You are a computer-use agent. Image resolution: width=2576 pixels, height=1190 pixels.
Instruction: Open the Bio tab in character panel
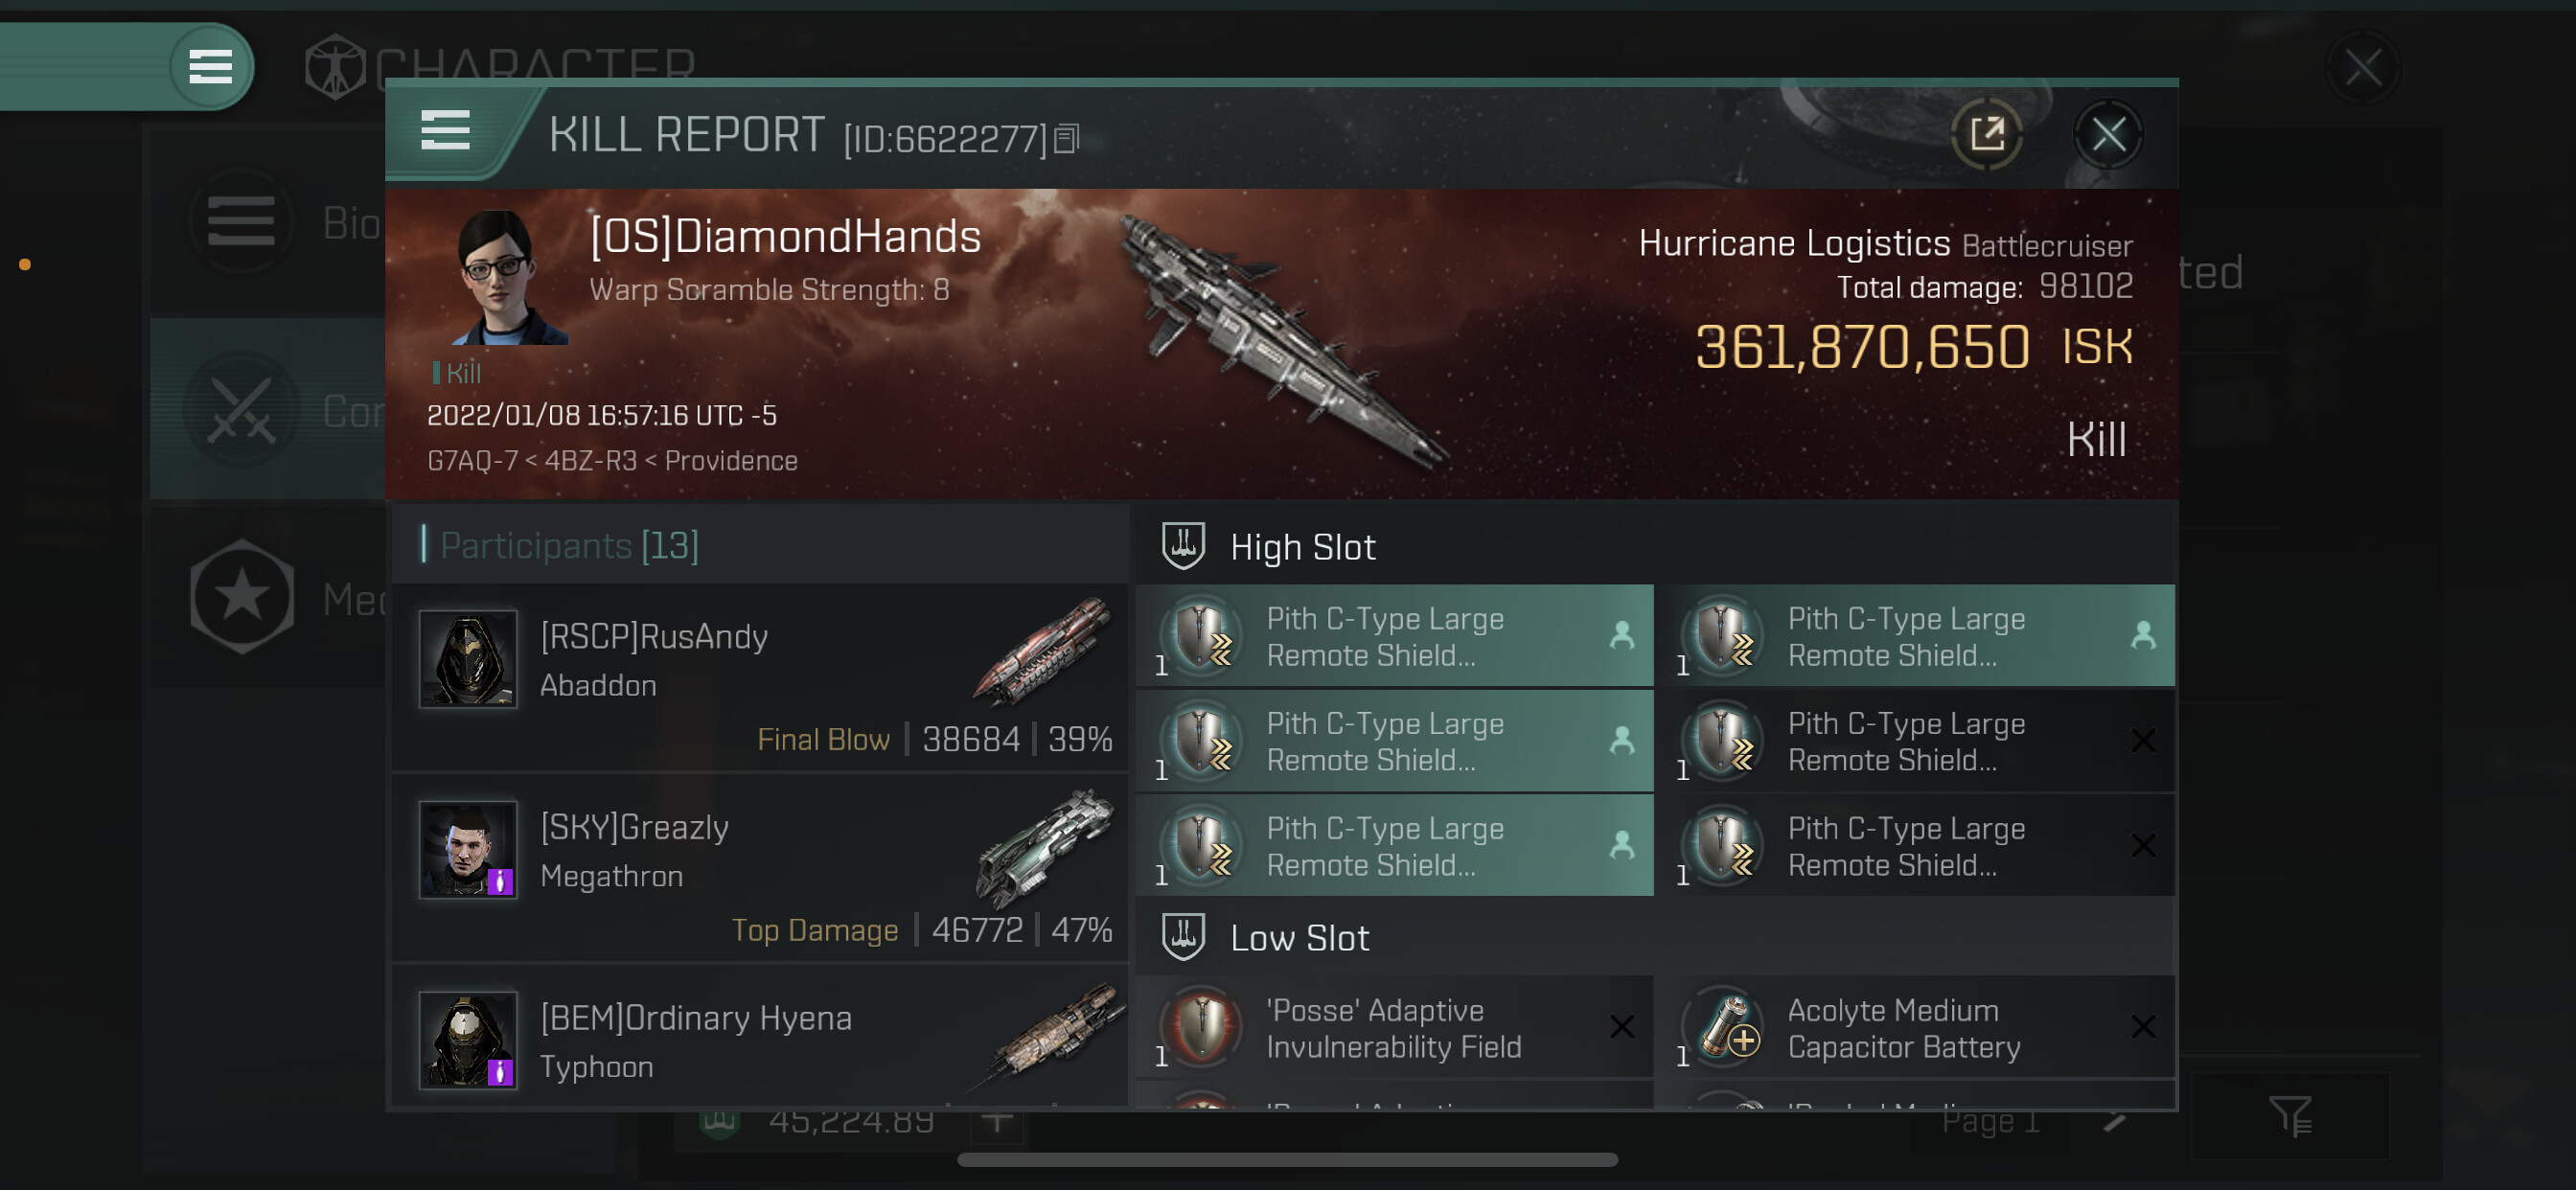coord(268,222)
